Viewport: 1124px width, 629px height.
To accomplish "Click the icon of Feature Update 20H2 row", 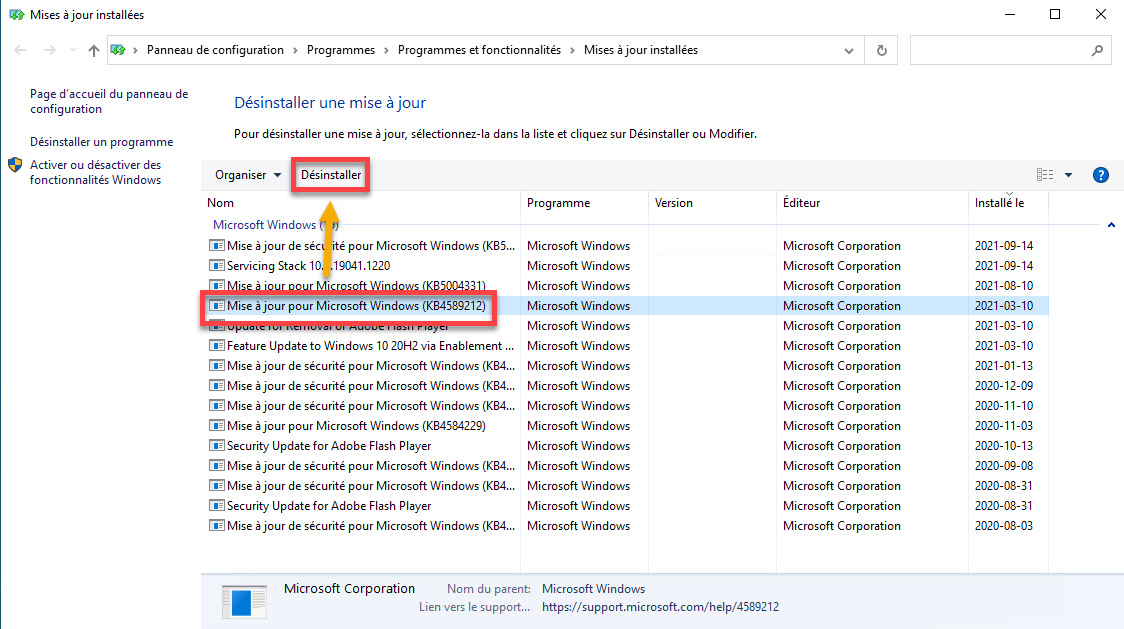I will 216,346.
